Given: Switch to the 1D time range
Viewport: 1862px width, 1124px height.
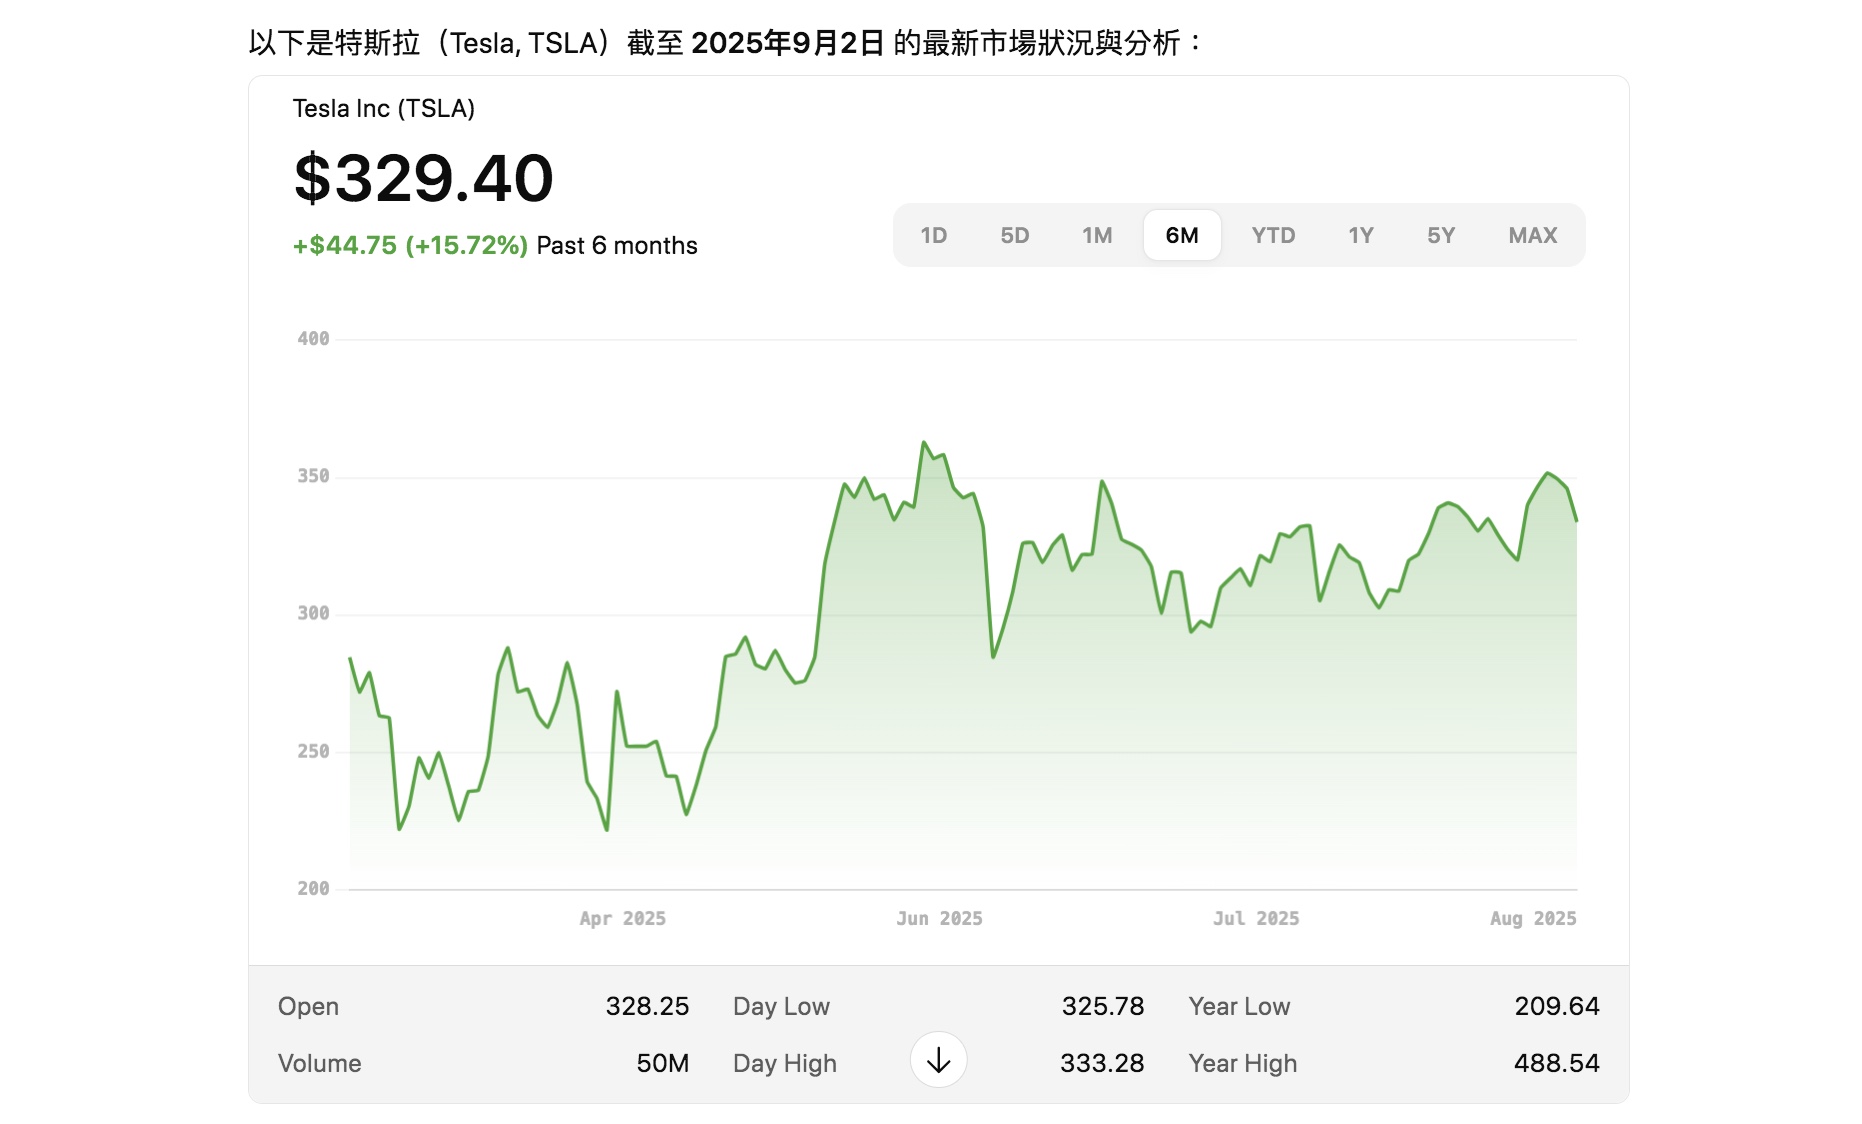Looking at the screenshot, I should click(933, 236).
